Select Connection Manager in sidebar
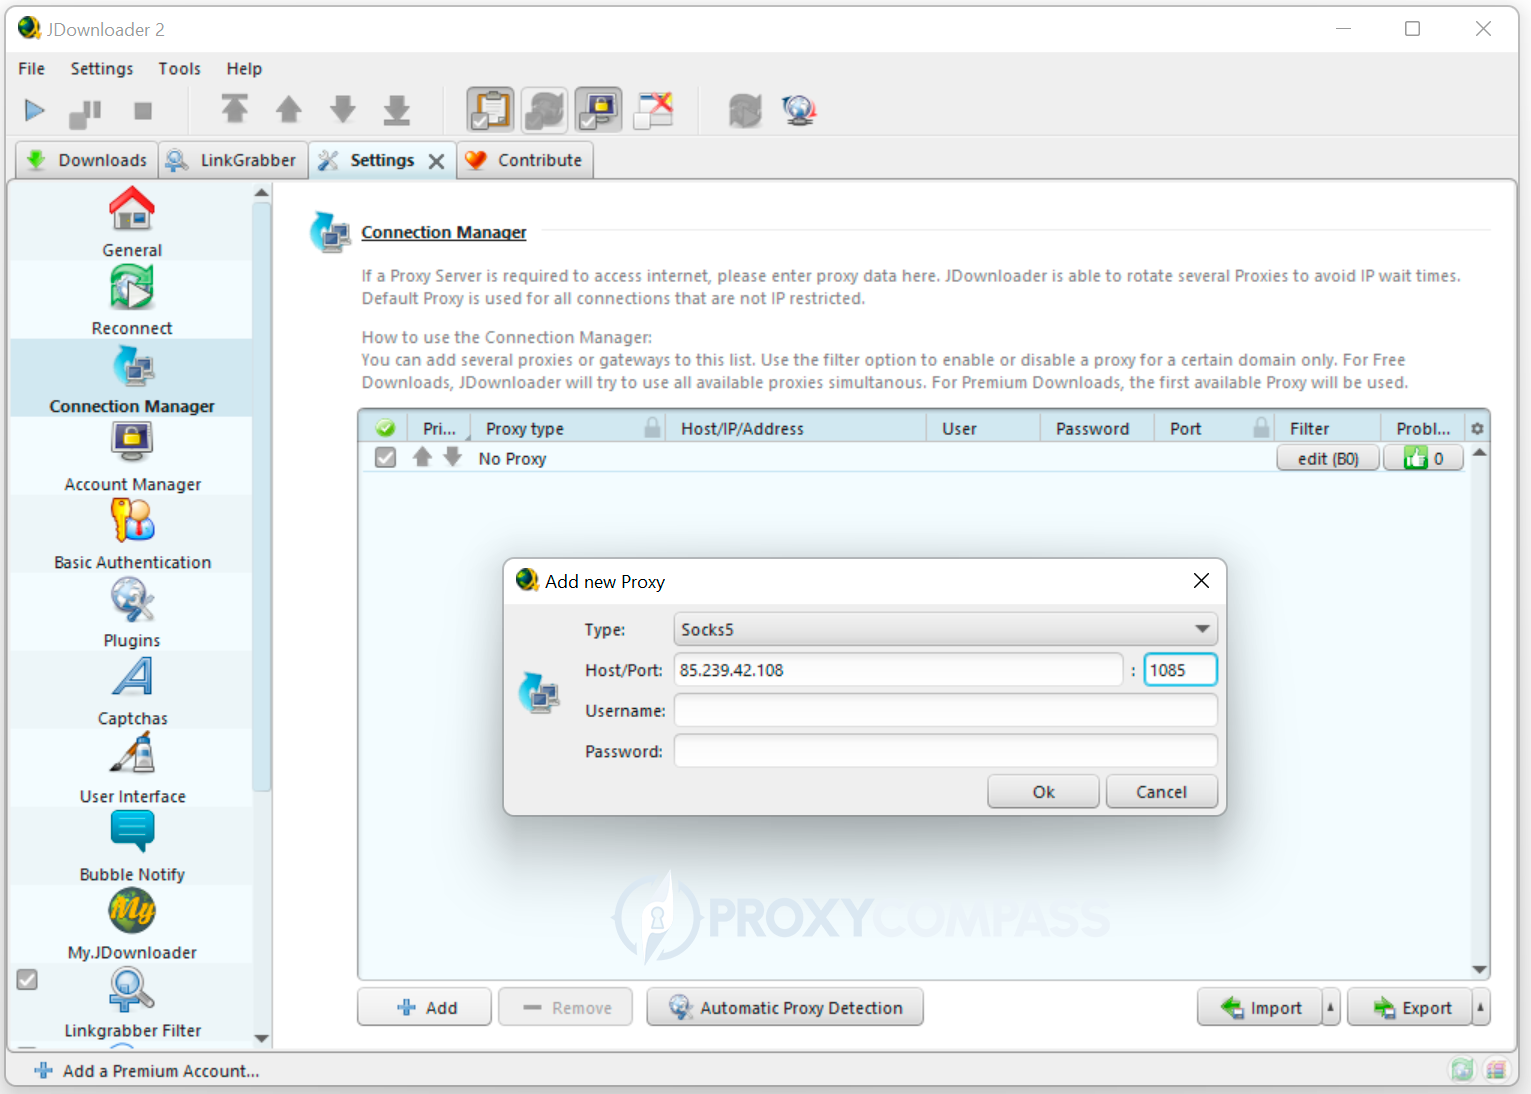Viewport: 1531px width, 1094px height. [x=132, y=379]
